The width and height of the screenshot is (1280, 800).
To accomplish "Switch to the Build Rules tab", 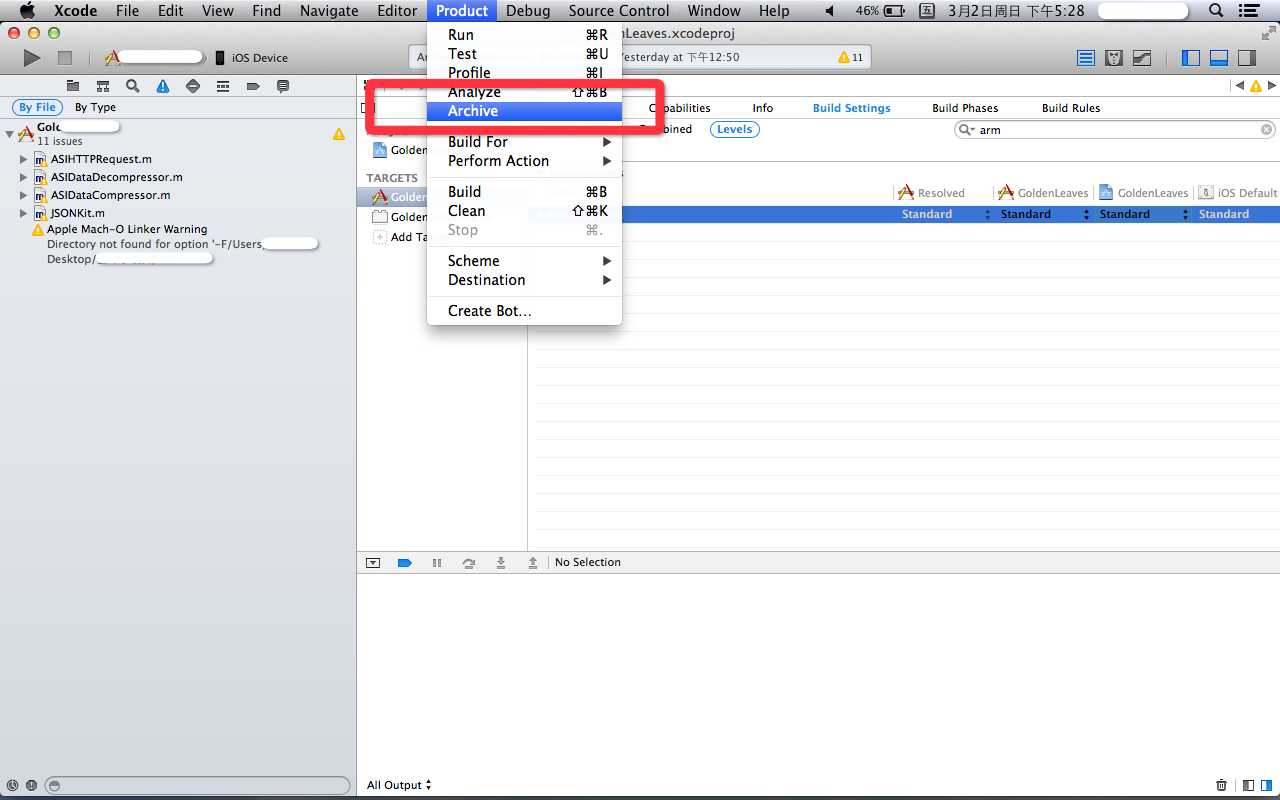I will click(x=1071, y=108).
